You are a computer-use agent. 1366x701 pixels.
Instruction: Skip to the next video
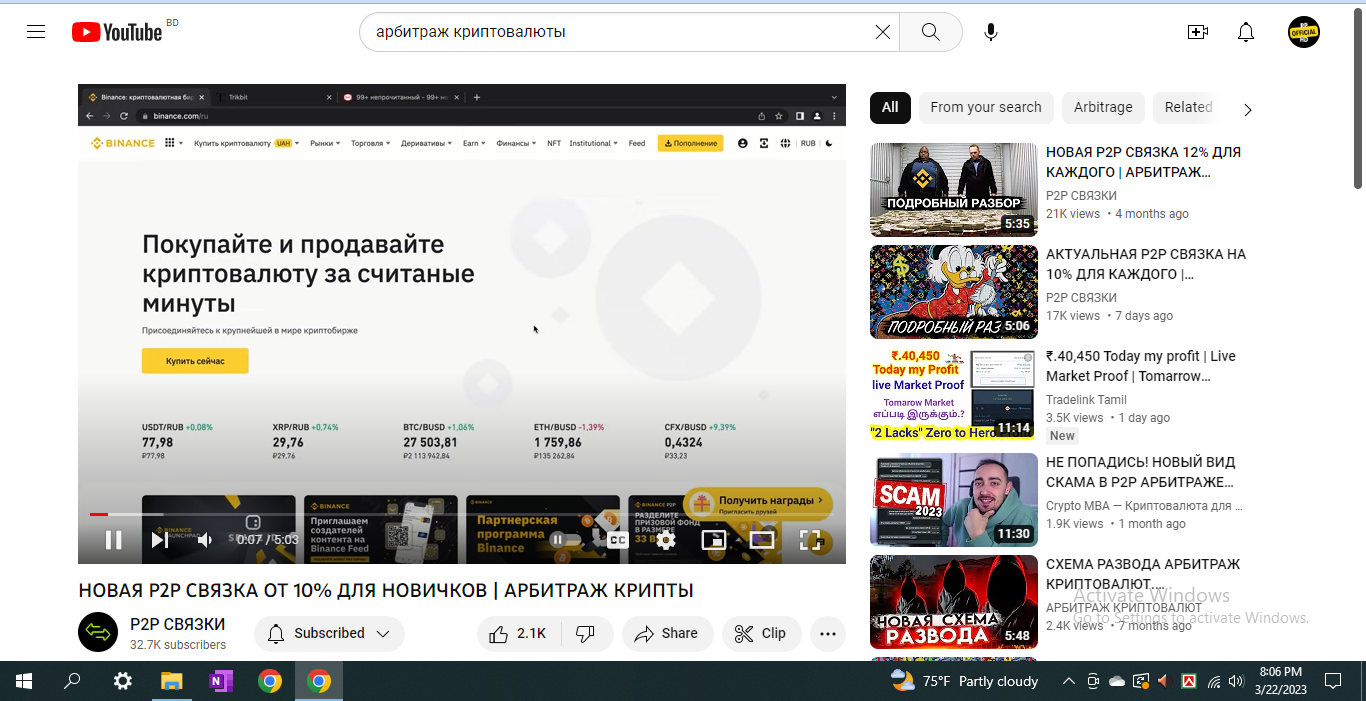[x=160, y=540]
